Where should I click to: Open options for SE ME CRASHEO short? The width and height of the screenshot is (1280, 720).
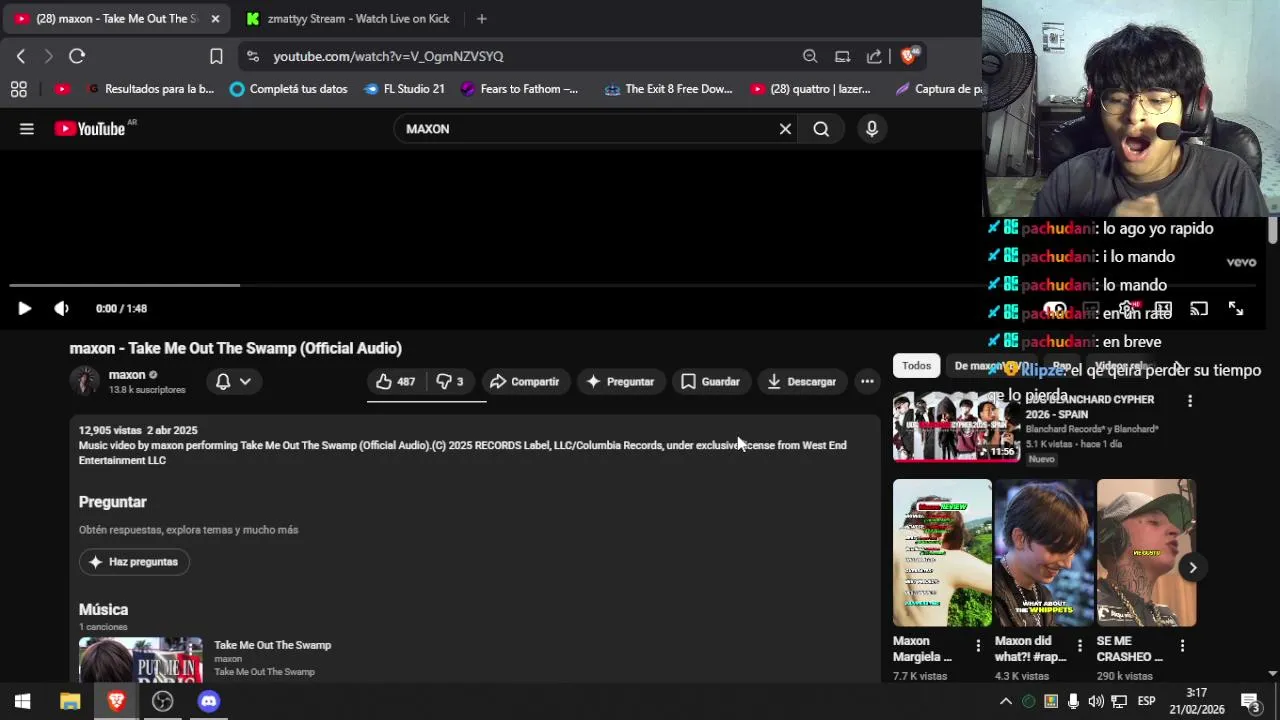tap(1182, 646)
